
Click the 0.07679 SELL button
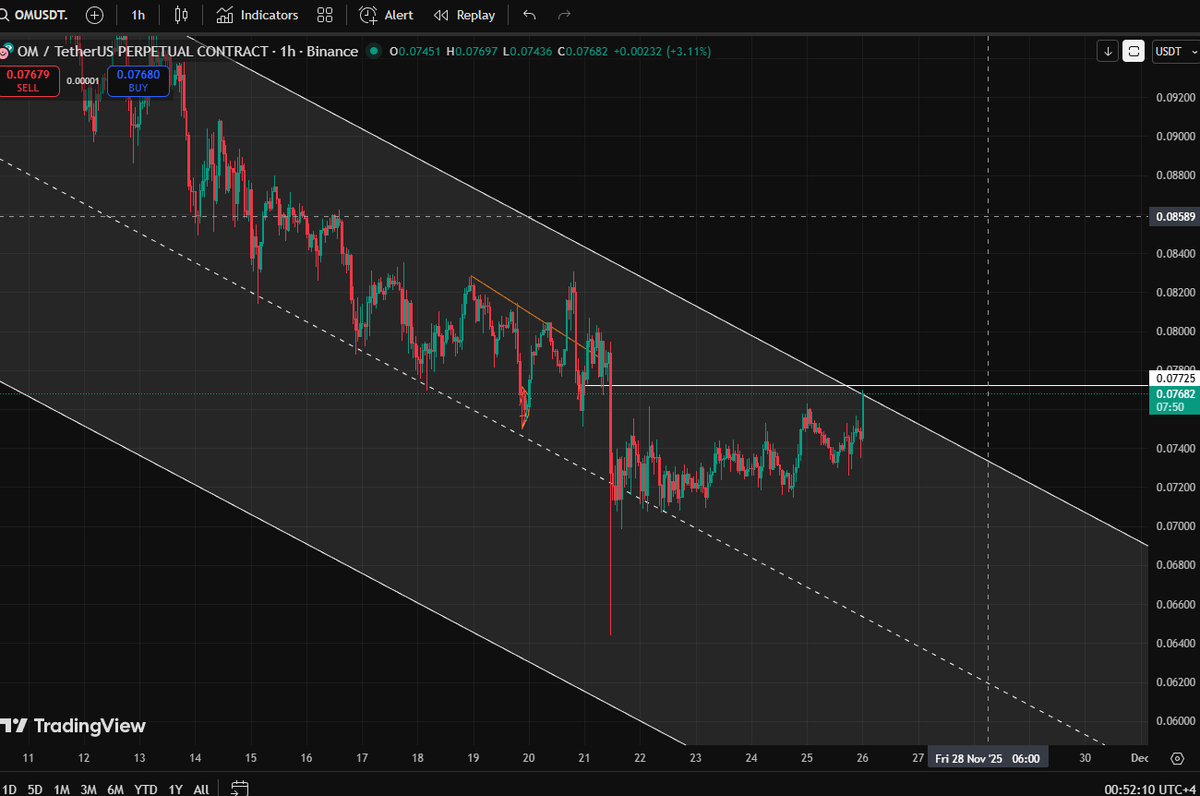coord(28,80)
